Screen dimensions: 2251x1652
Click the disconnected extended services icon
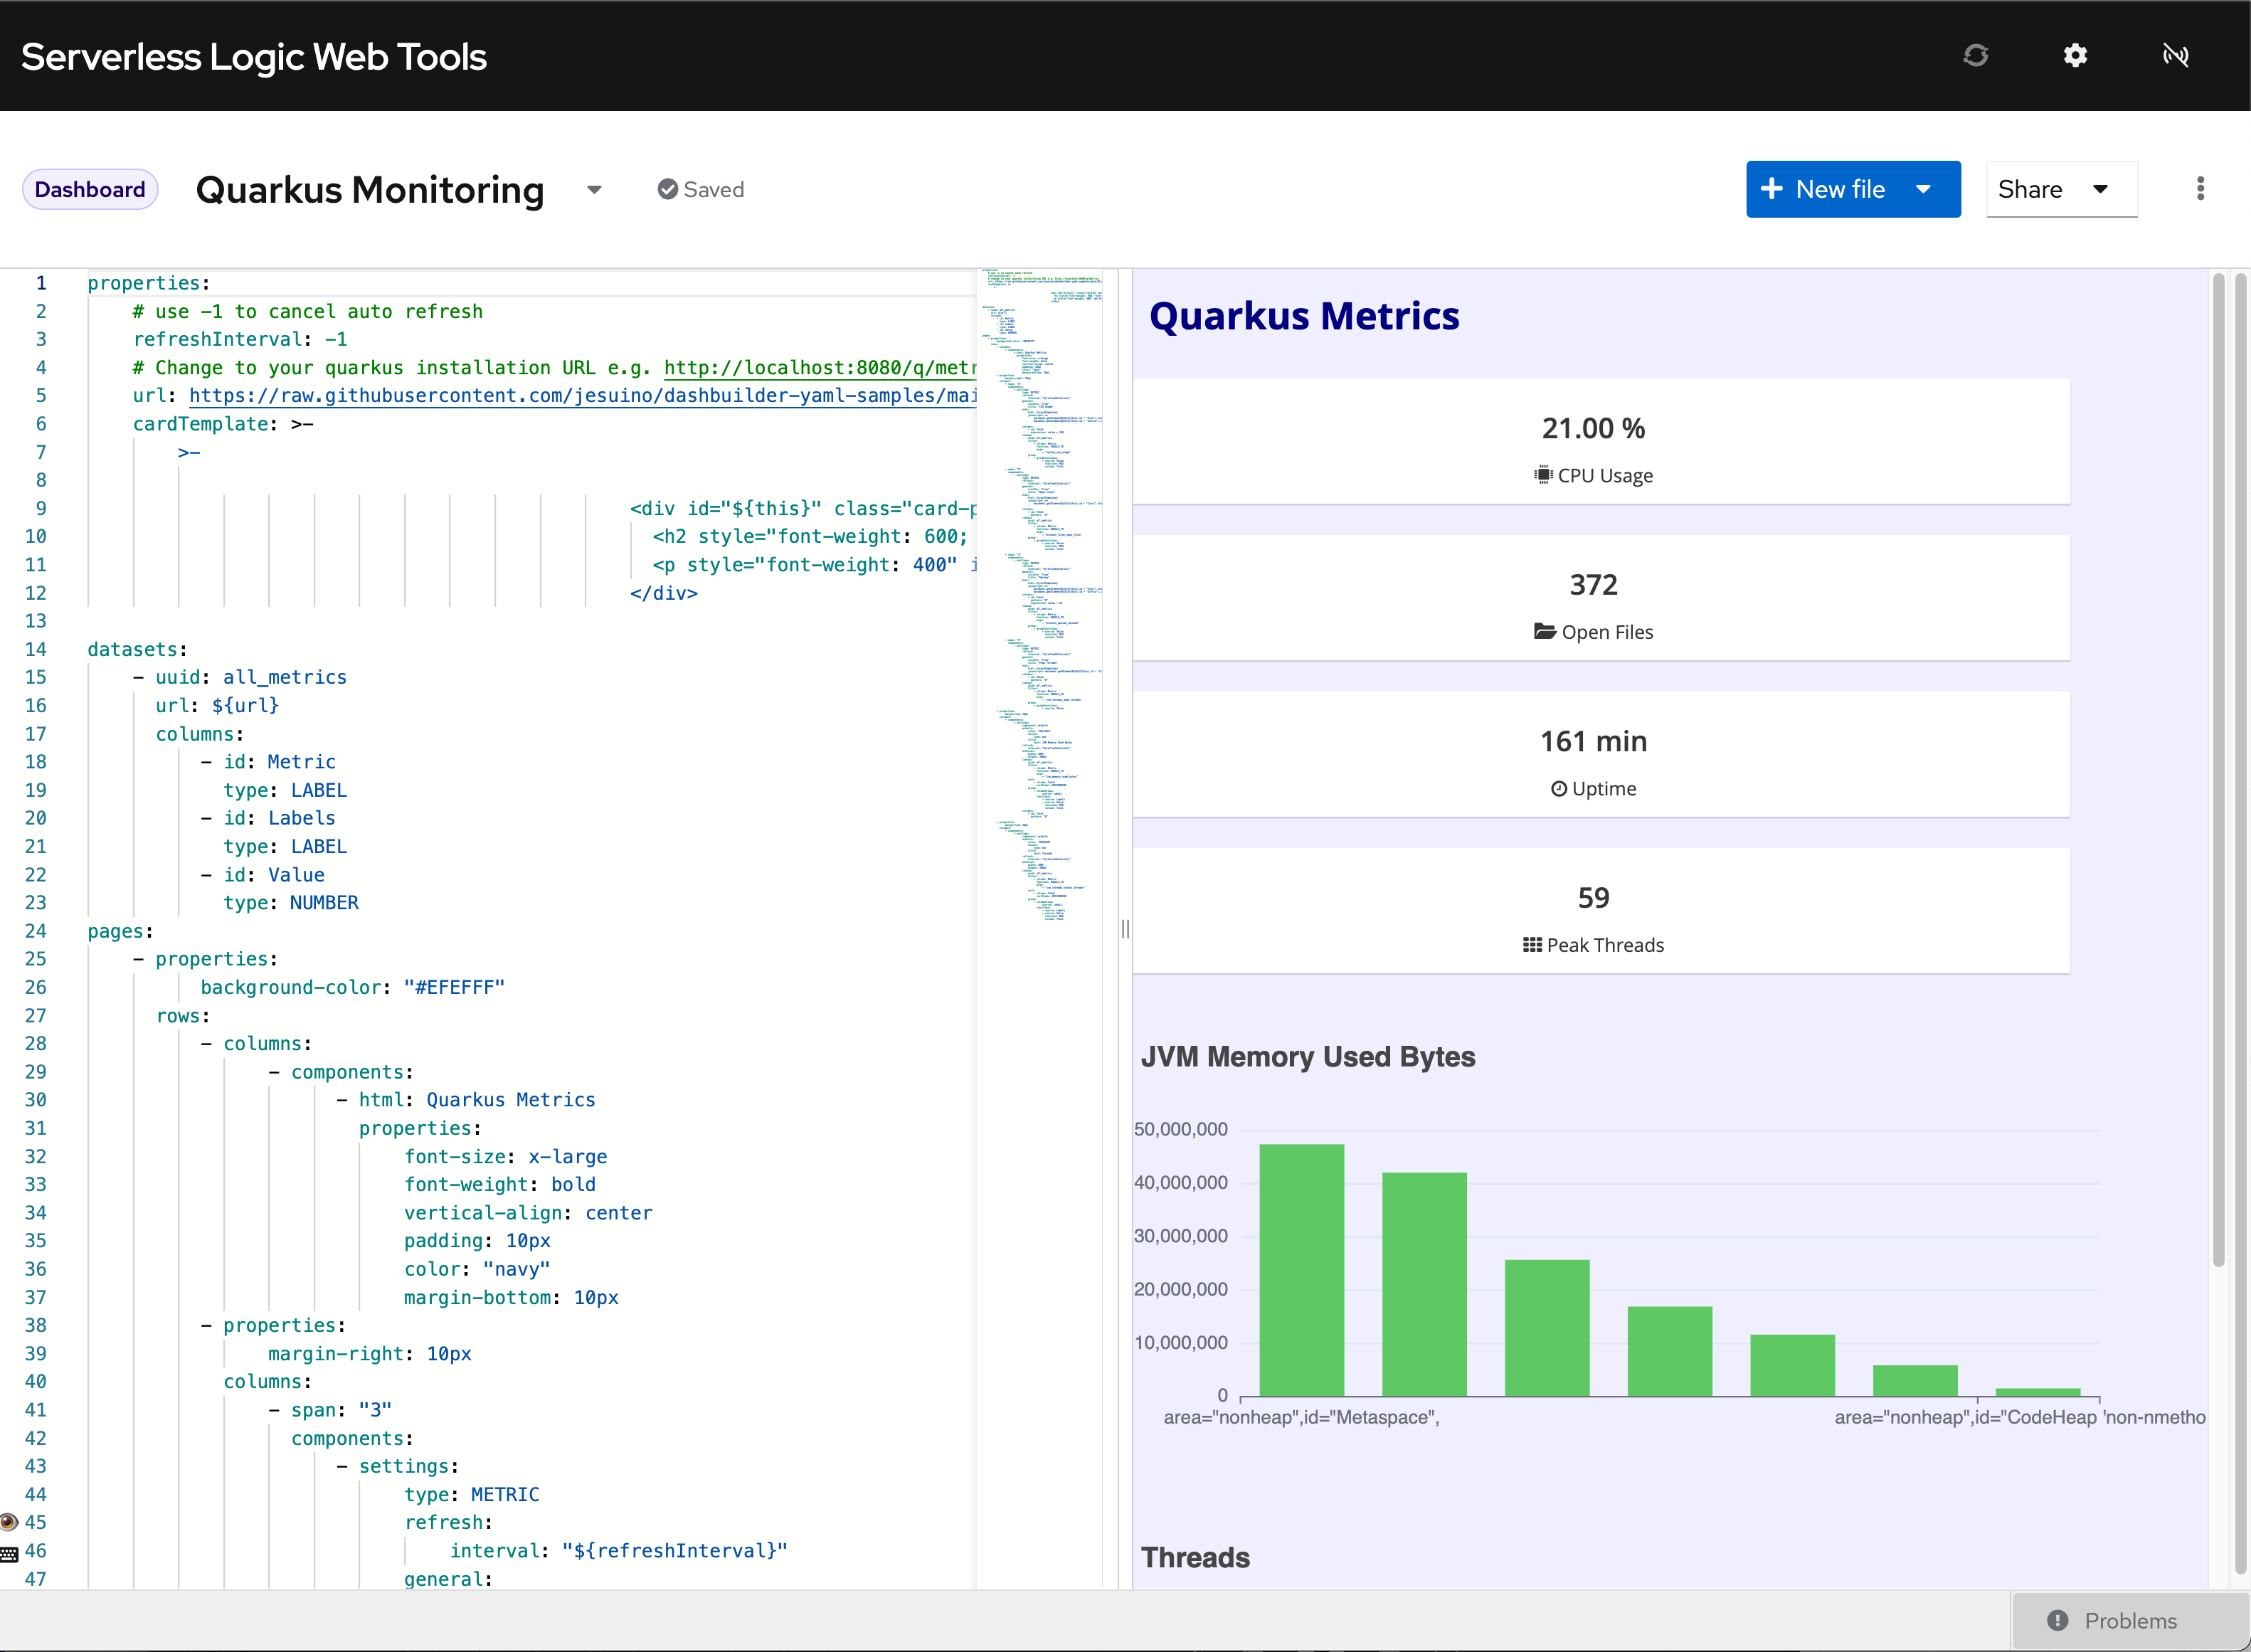(2175, 55)
